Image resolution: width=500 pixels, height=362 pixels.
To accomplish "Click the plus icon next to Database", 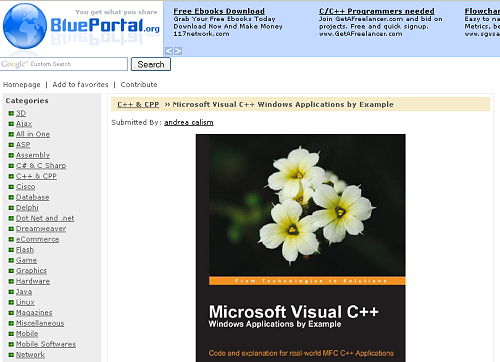I will coord(11,197).
